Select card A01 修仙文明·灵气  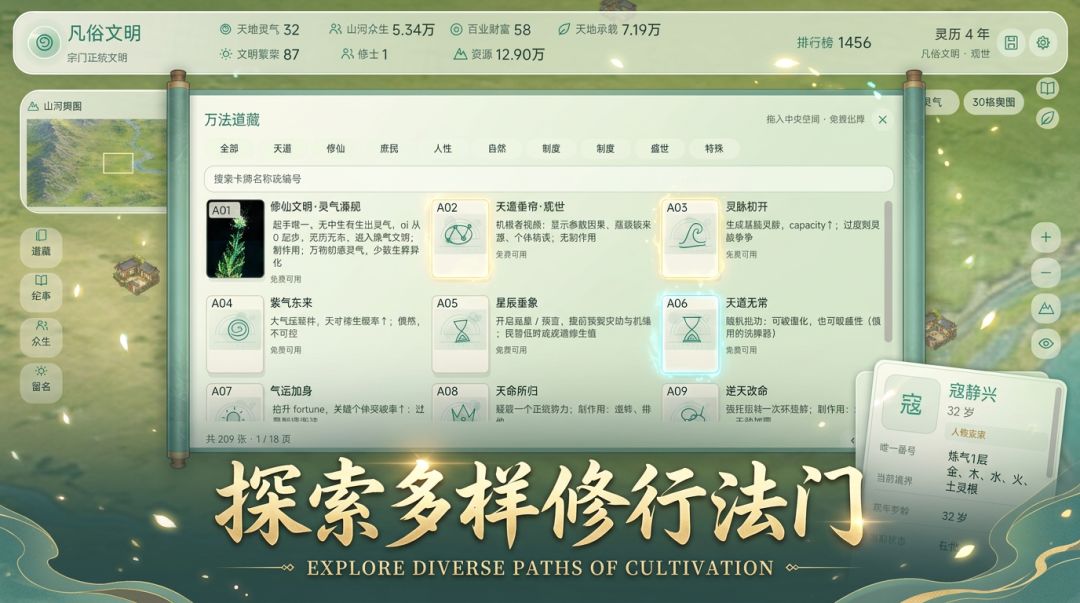(x=235, y=238)
